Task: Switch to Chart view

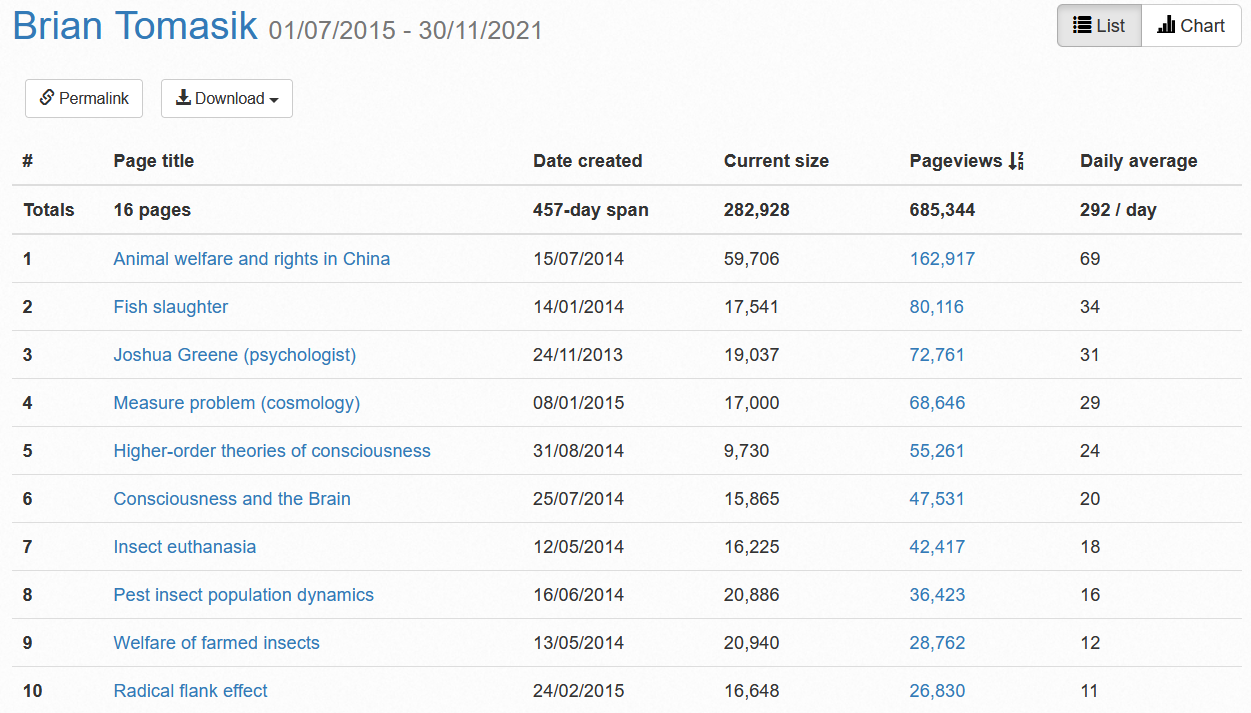Action: (x=1191, y=26)
